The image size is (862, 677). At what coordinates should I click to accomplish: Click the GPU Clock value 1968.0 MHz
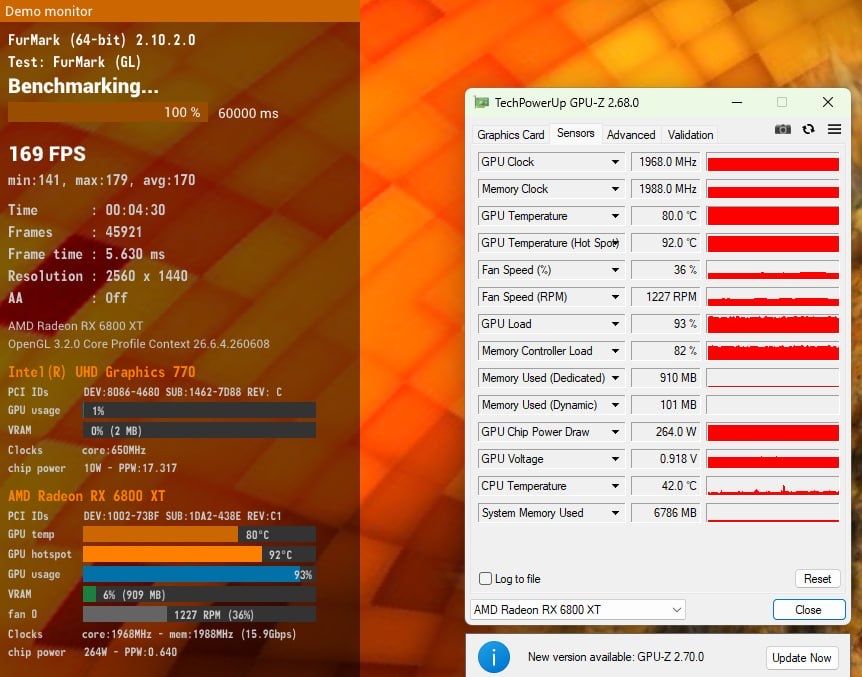[666, 162]
